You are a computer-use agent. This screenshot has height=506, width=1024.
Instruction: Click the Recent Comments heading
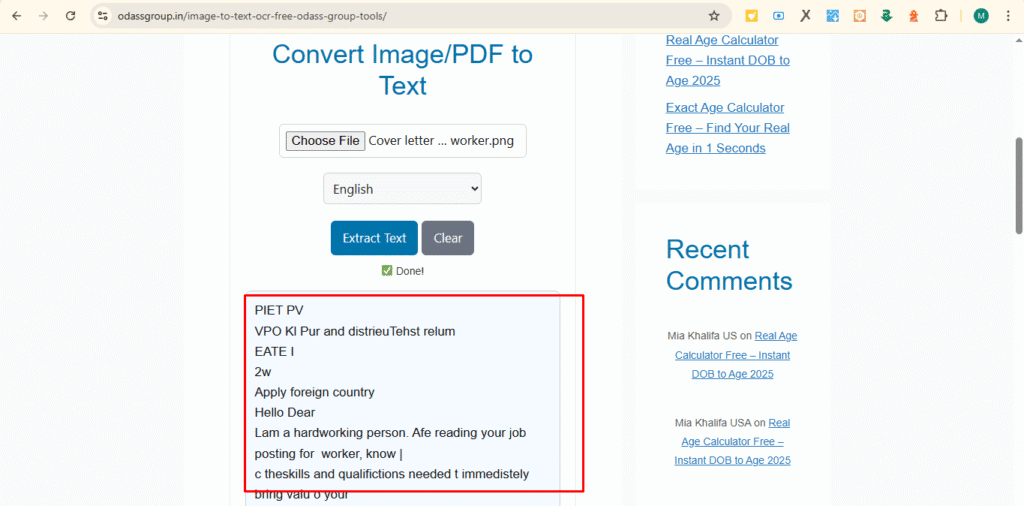click(729, 265)
